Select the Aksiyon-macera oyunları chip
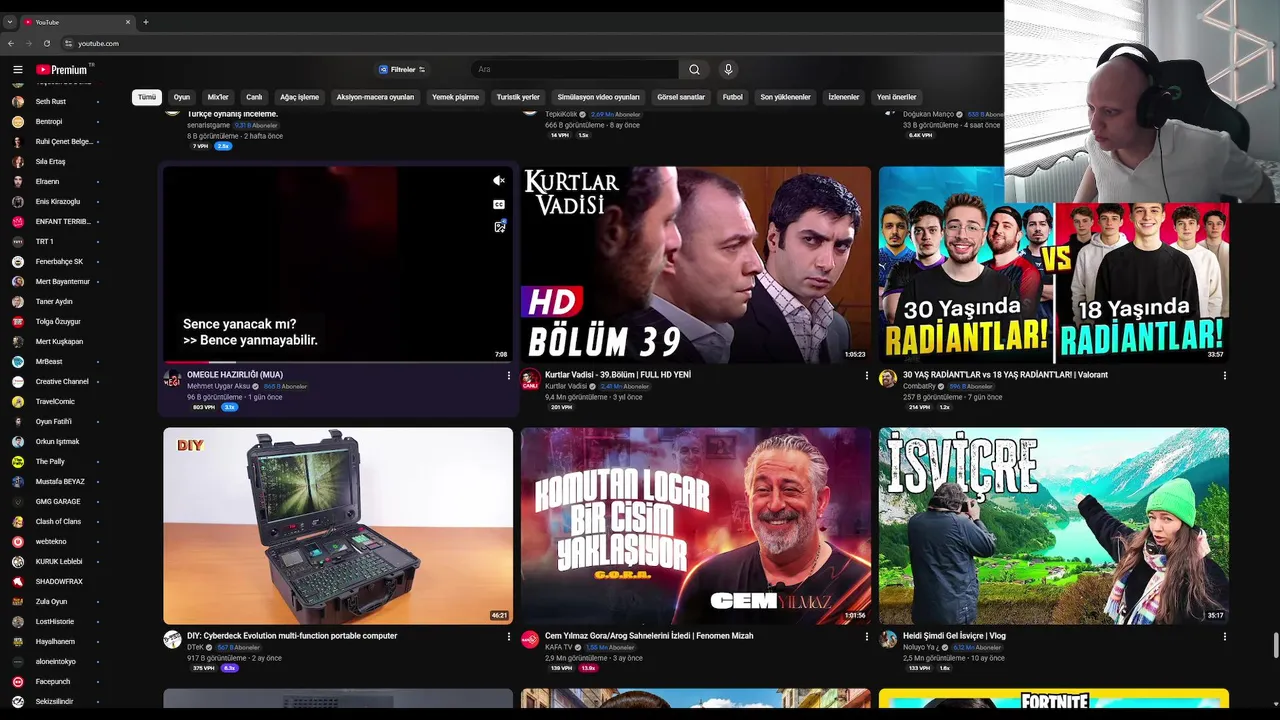The height and width of the screenshot is (720, 1280). [375, 97]
